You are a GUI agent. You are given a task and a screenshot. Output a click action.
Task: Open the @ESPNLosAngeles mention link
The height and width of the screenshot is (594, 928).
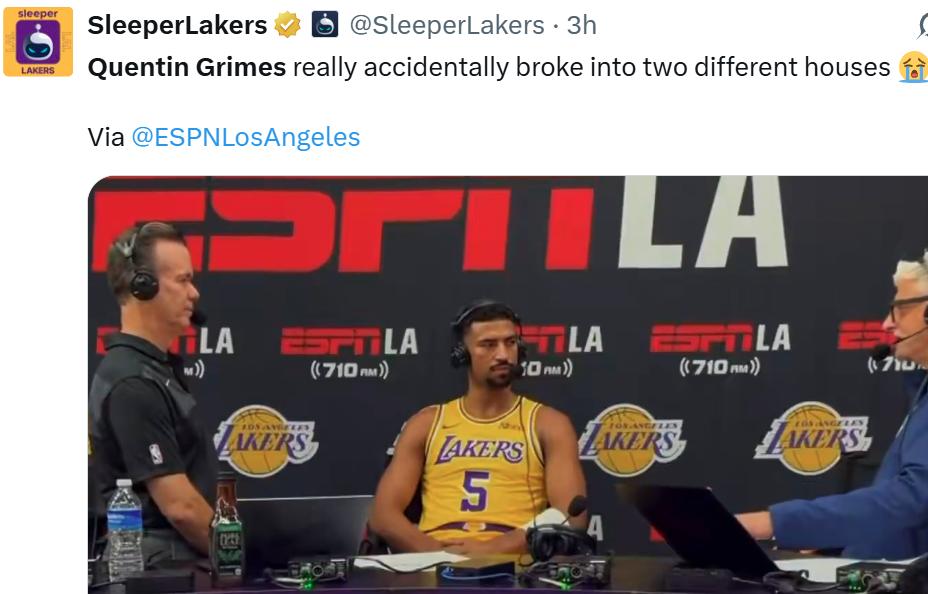point(246,137)
